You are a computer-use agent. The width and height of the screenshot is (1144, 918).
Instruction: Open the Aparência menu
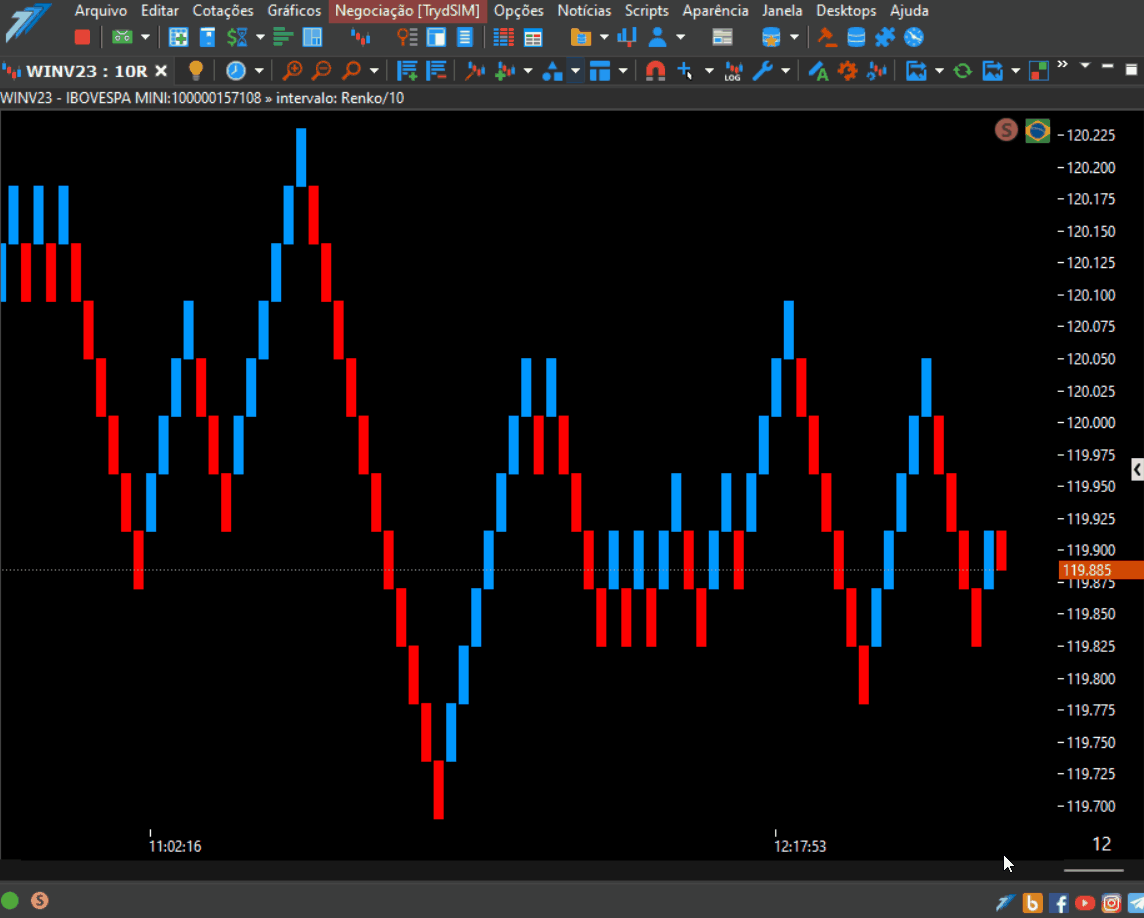715,11
